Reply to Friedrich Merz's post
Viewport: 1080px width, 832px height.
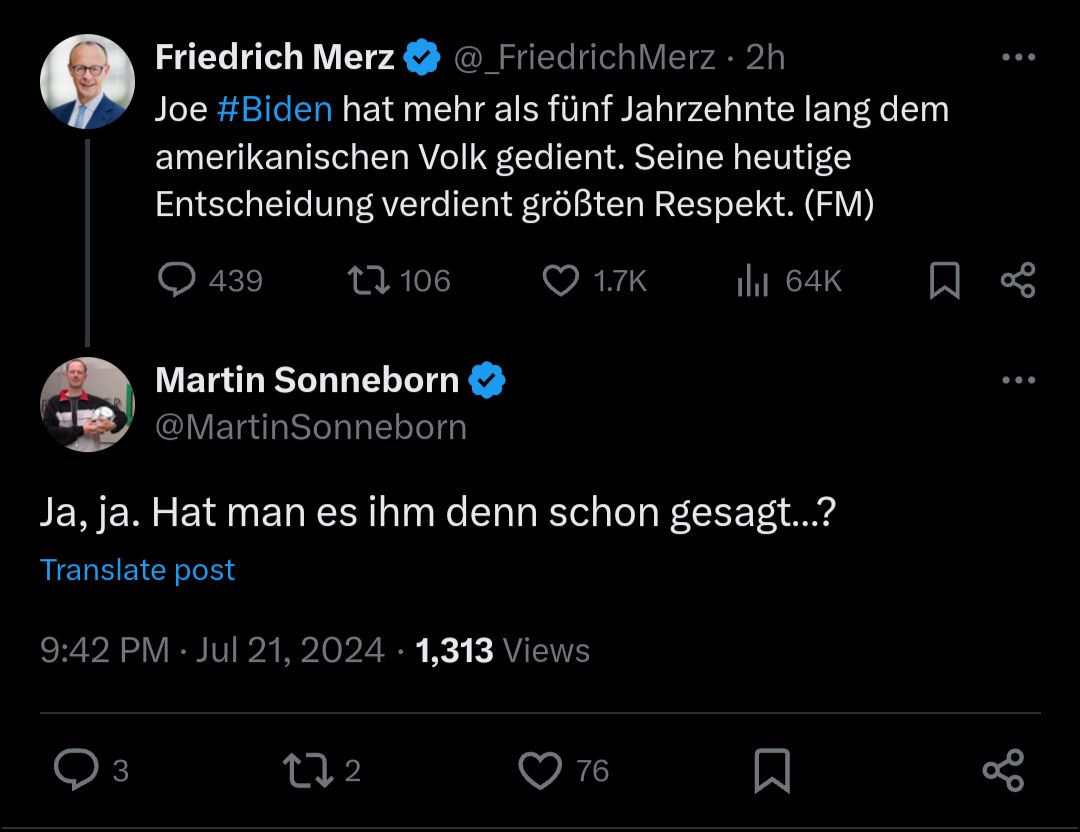coord(178,281)
